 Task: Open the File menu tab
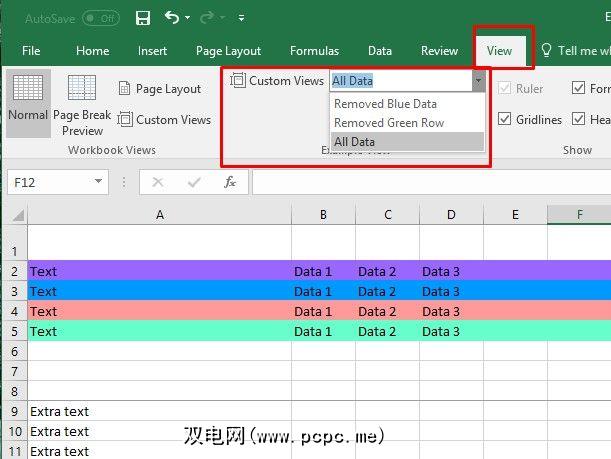click(x=31, y=51)
